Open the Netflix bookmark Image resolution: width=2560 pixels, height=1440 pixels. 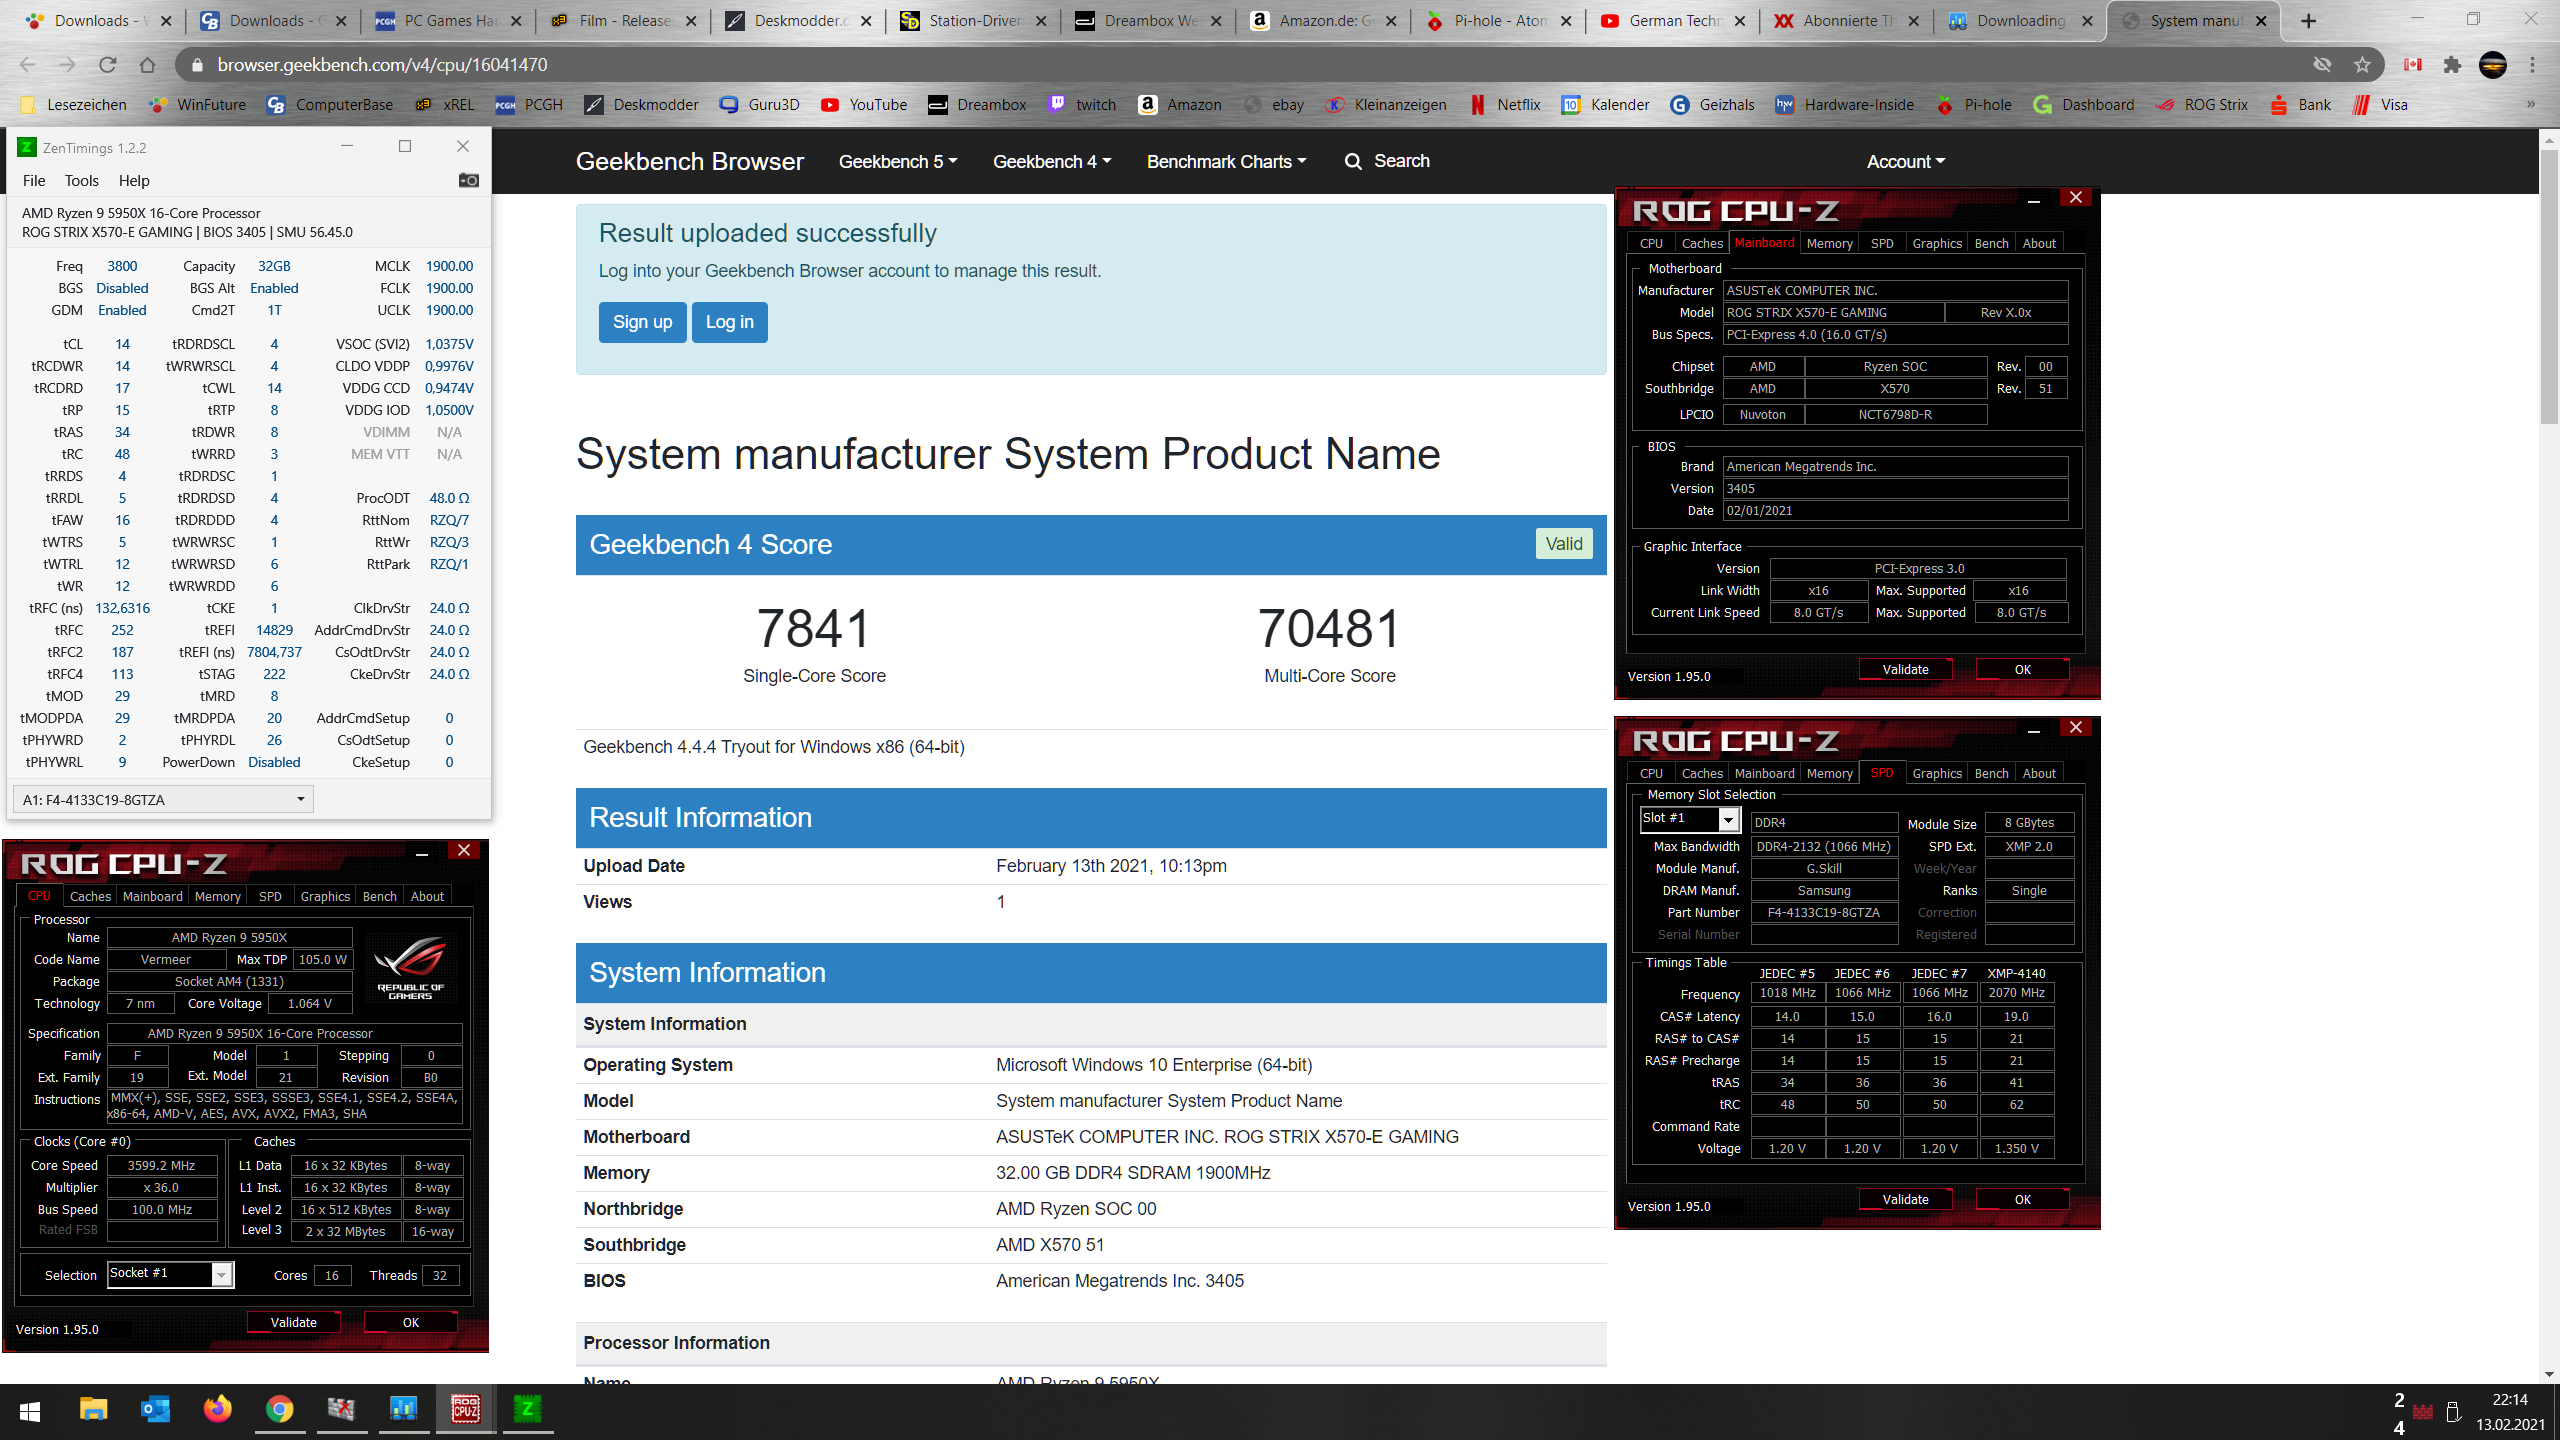coord(1505,105)
